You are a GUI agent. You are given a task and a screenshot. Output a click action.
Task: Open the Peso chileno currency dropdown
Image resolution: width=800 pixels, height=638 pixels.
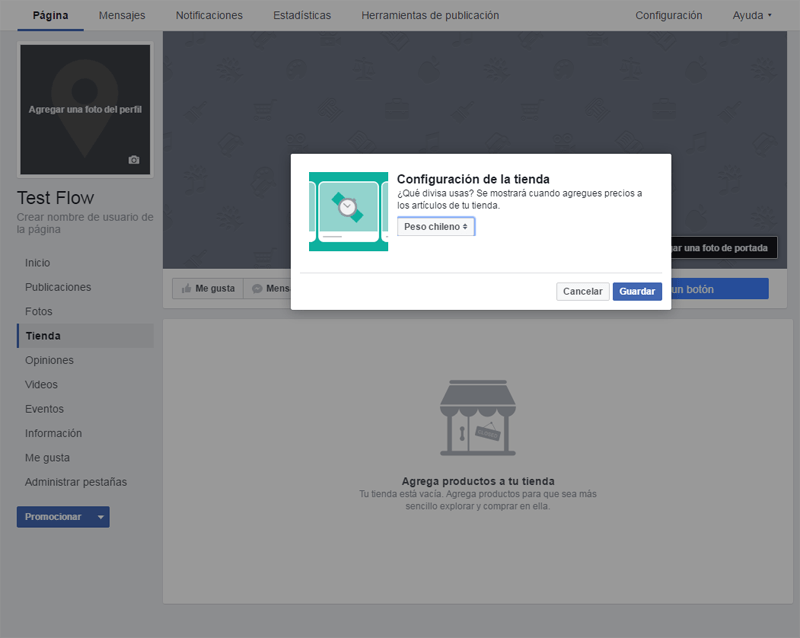click(436, 227)
